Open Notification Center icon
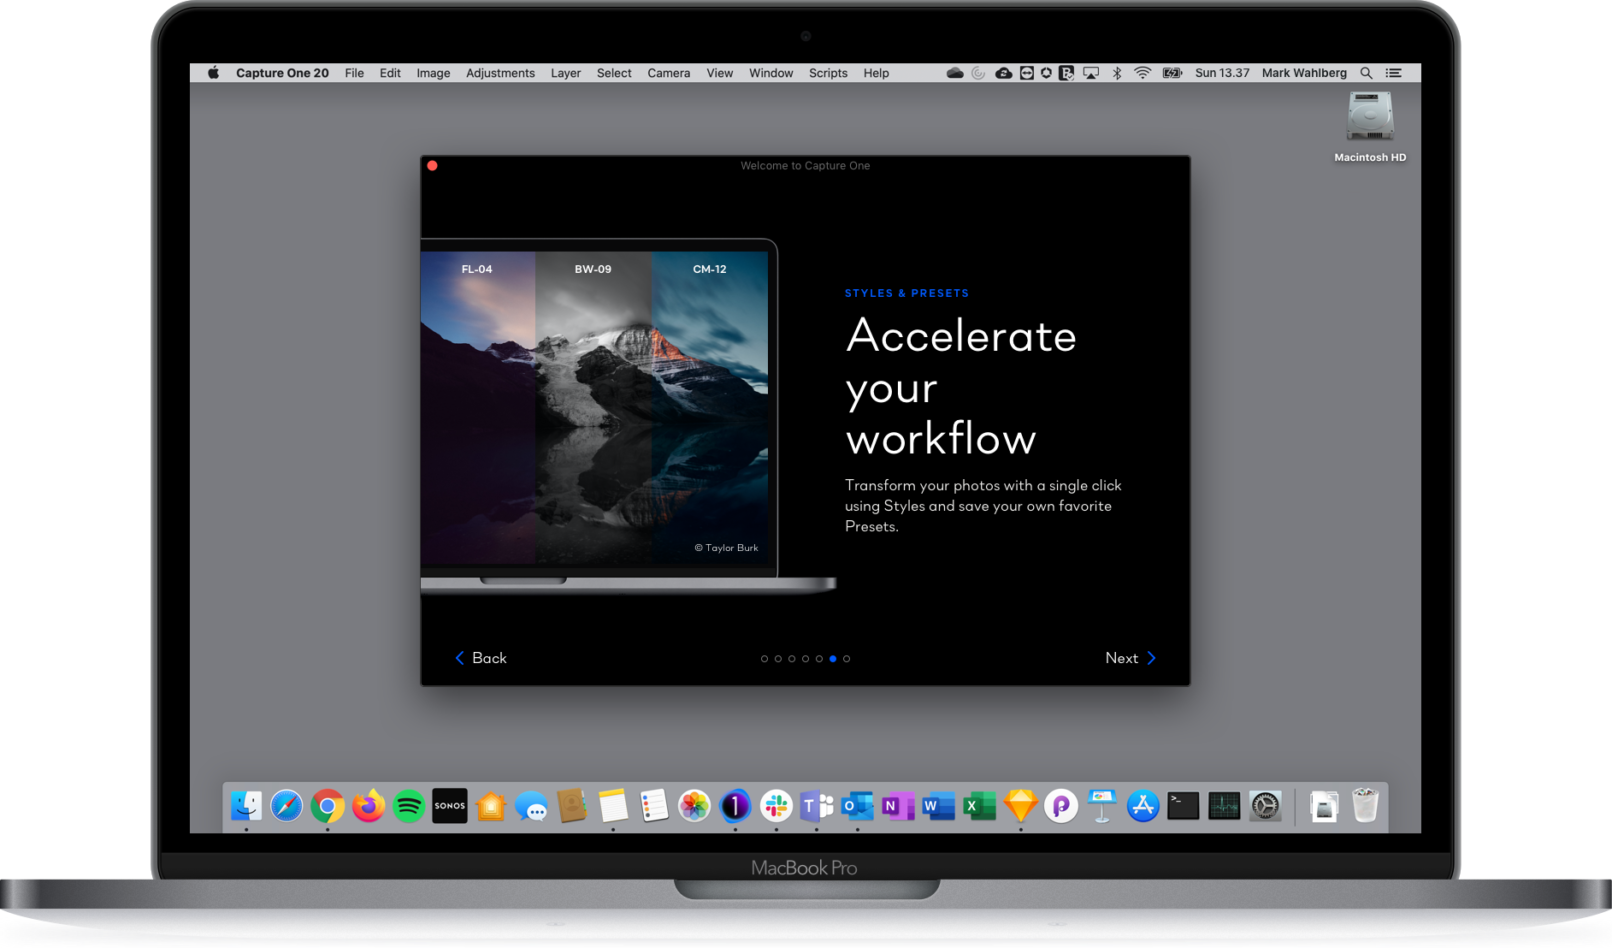 1393,72
